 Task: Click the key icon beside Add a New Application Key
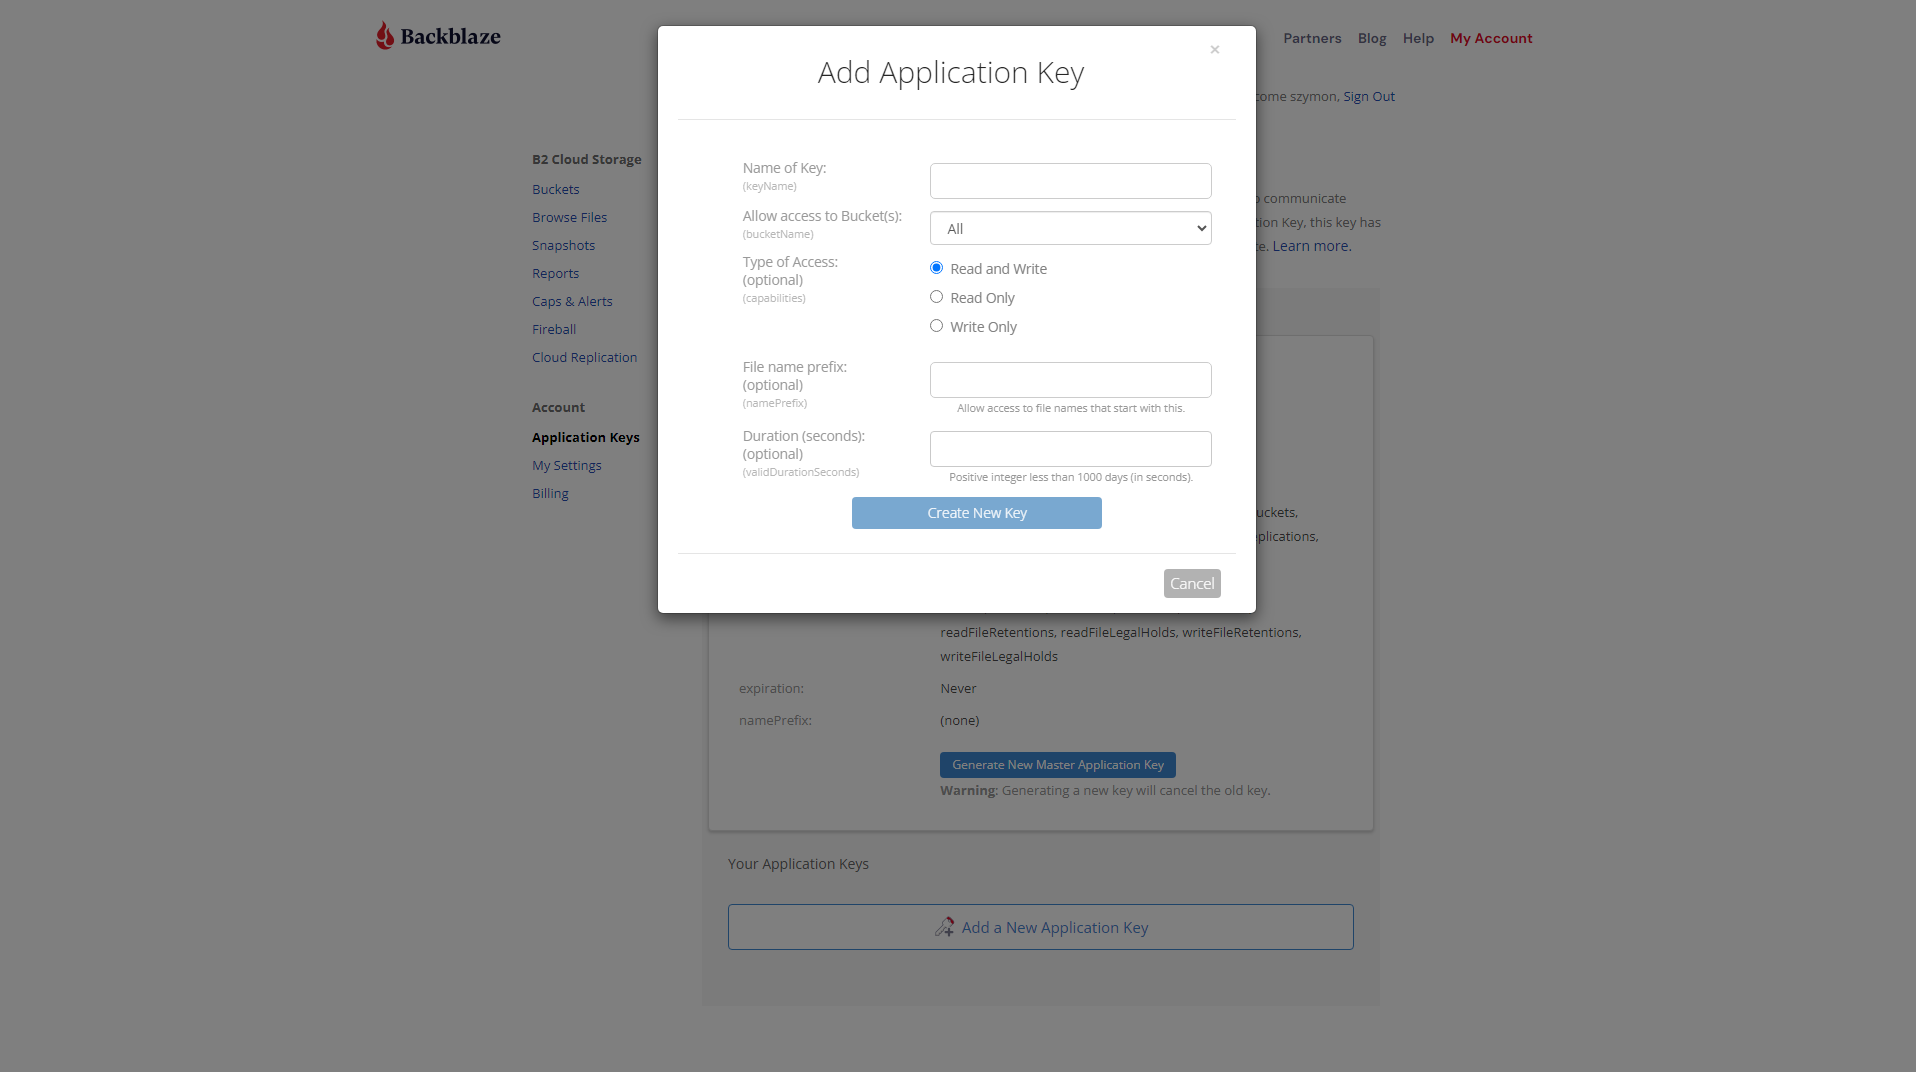pos(944,927)
